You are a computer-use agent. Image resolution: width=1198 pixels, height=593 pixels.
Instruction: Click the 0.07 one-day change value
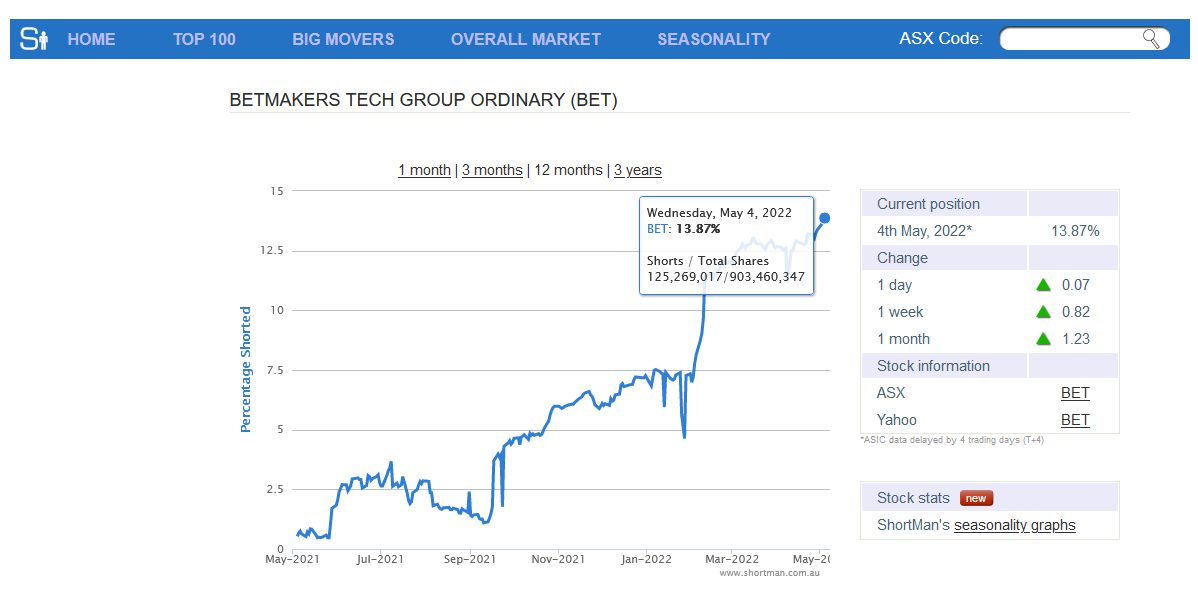tap(1076, 285)
